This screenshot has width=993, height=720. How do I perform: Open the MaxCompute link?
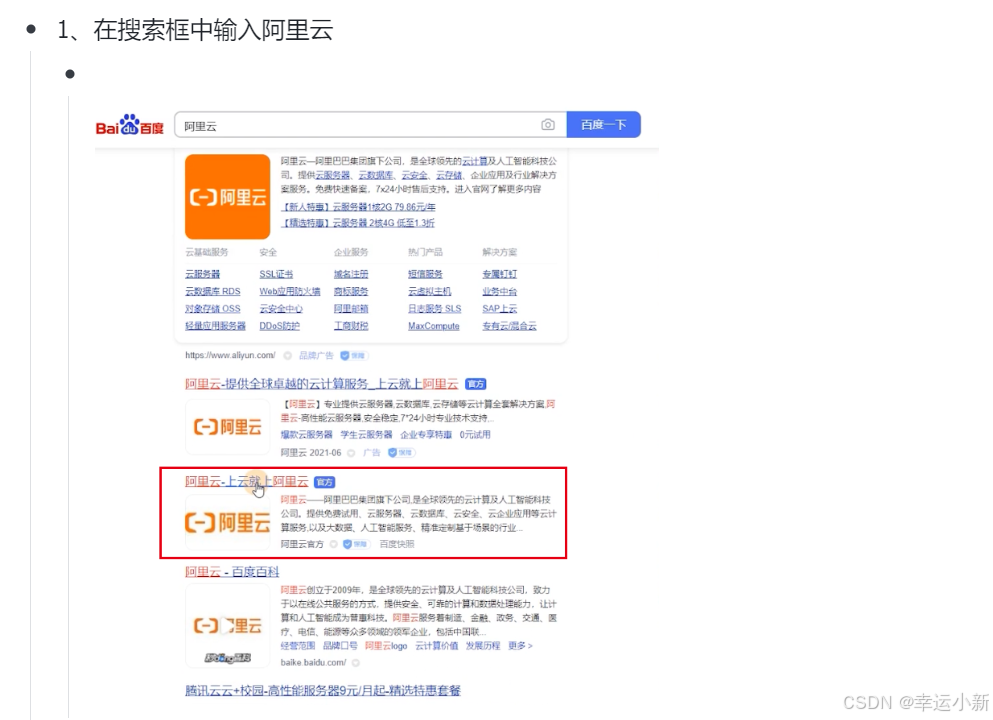(434, 325)
